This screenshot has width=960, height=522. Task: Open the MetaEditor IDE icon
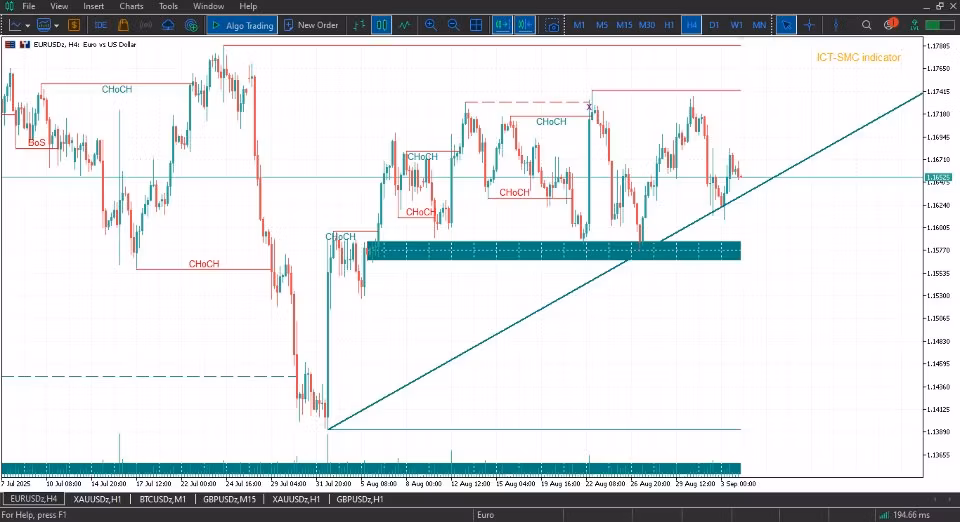[x=100, y=25]
